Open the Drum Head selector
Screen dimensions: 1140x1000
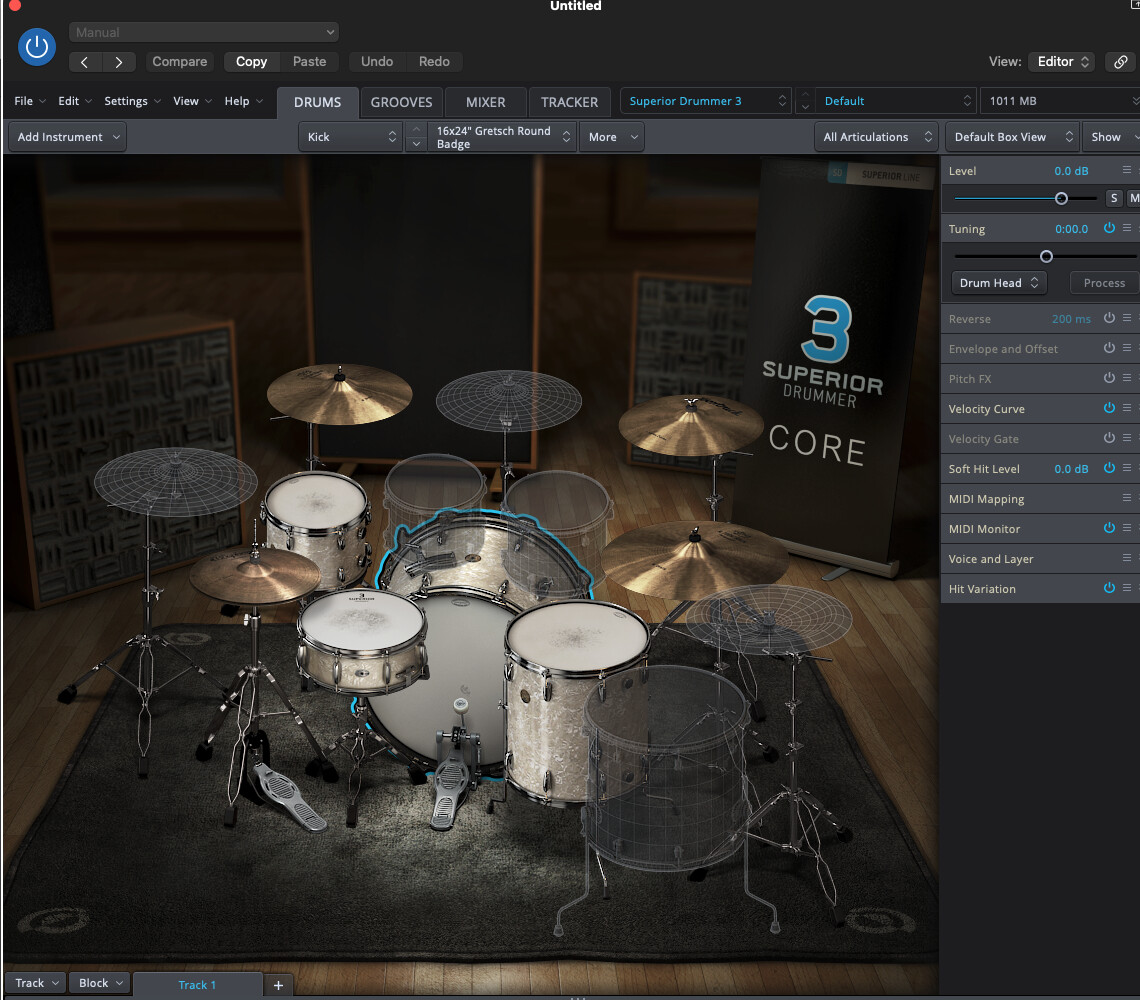point(999,283)
